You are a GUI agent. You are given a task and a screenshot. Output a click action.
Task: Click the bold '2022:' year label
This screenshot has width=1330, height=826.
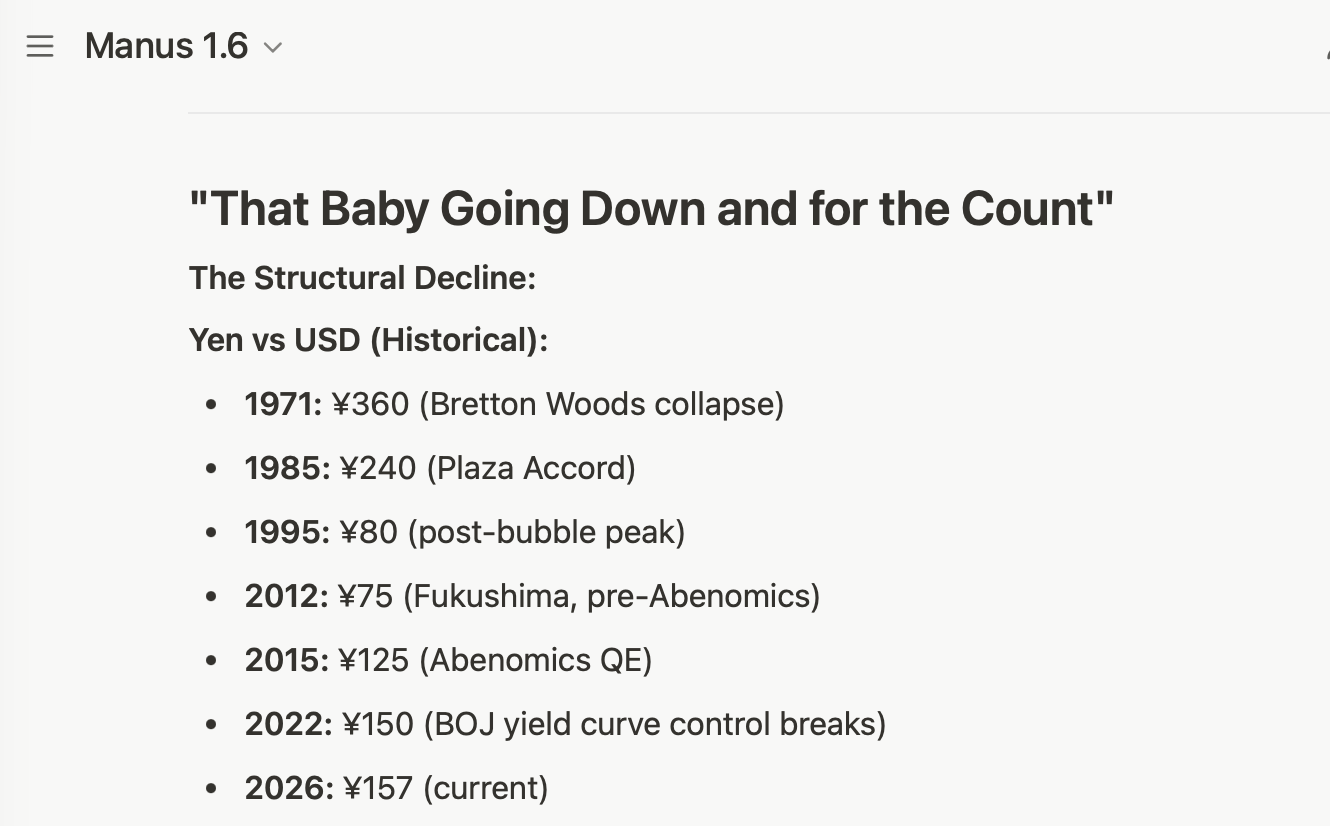288,724
